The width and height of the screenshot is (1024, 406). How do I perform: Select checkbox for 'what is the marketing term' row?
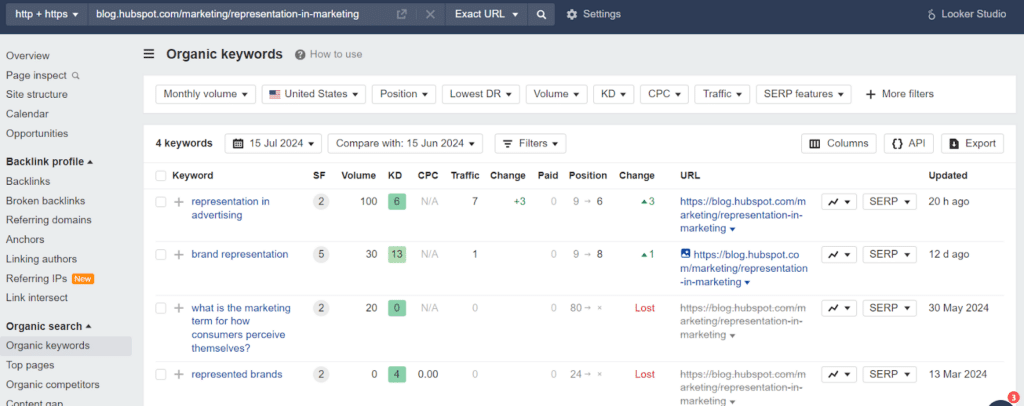161,308
